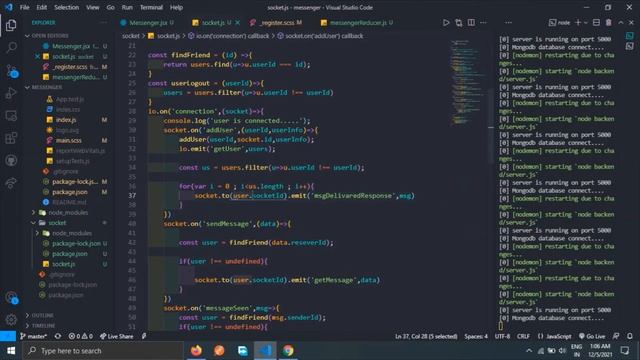
Task: Open the Help menu
Action: 176,7
